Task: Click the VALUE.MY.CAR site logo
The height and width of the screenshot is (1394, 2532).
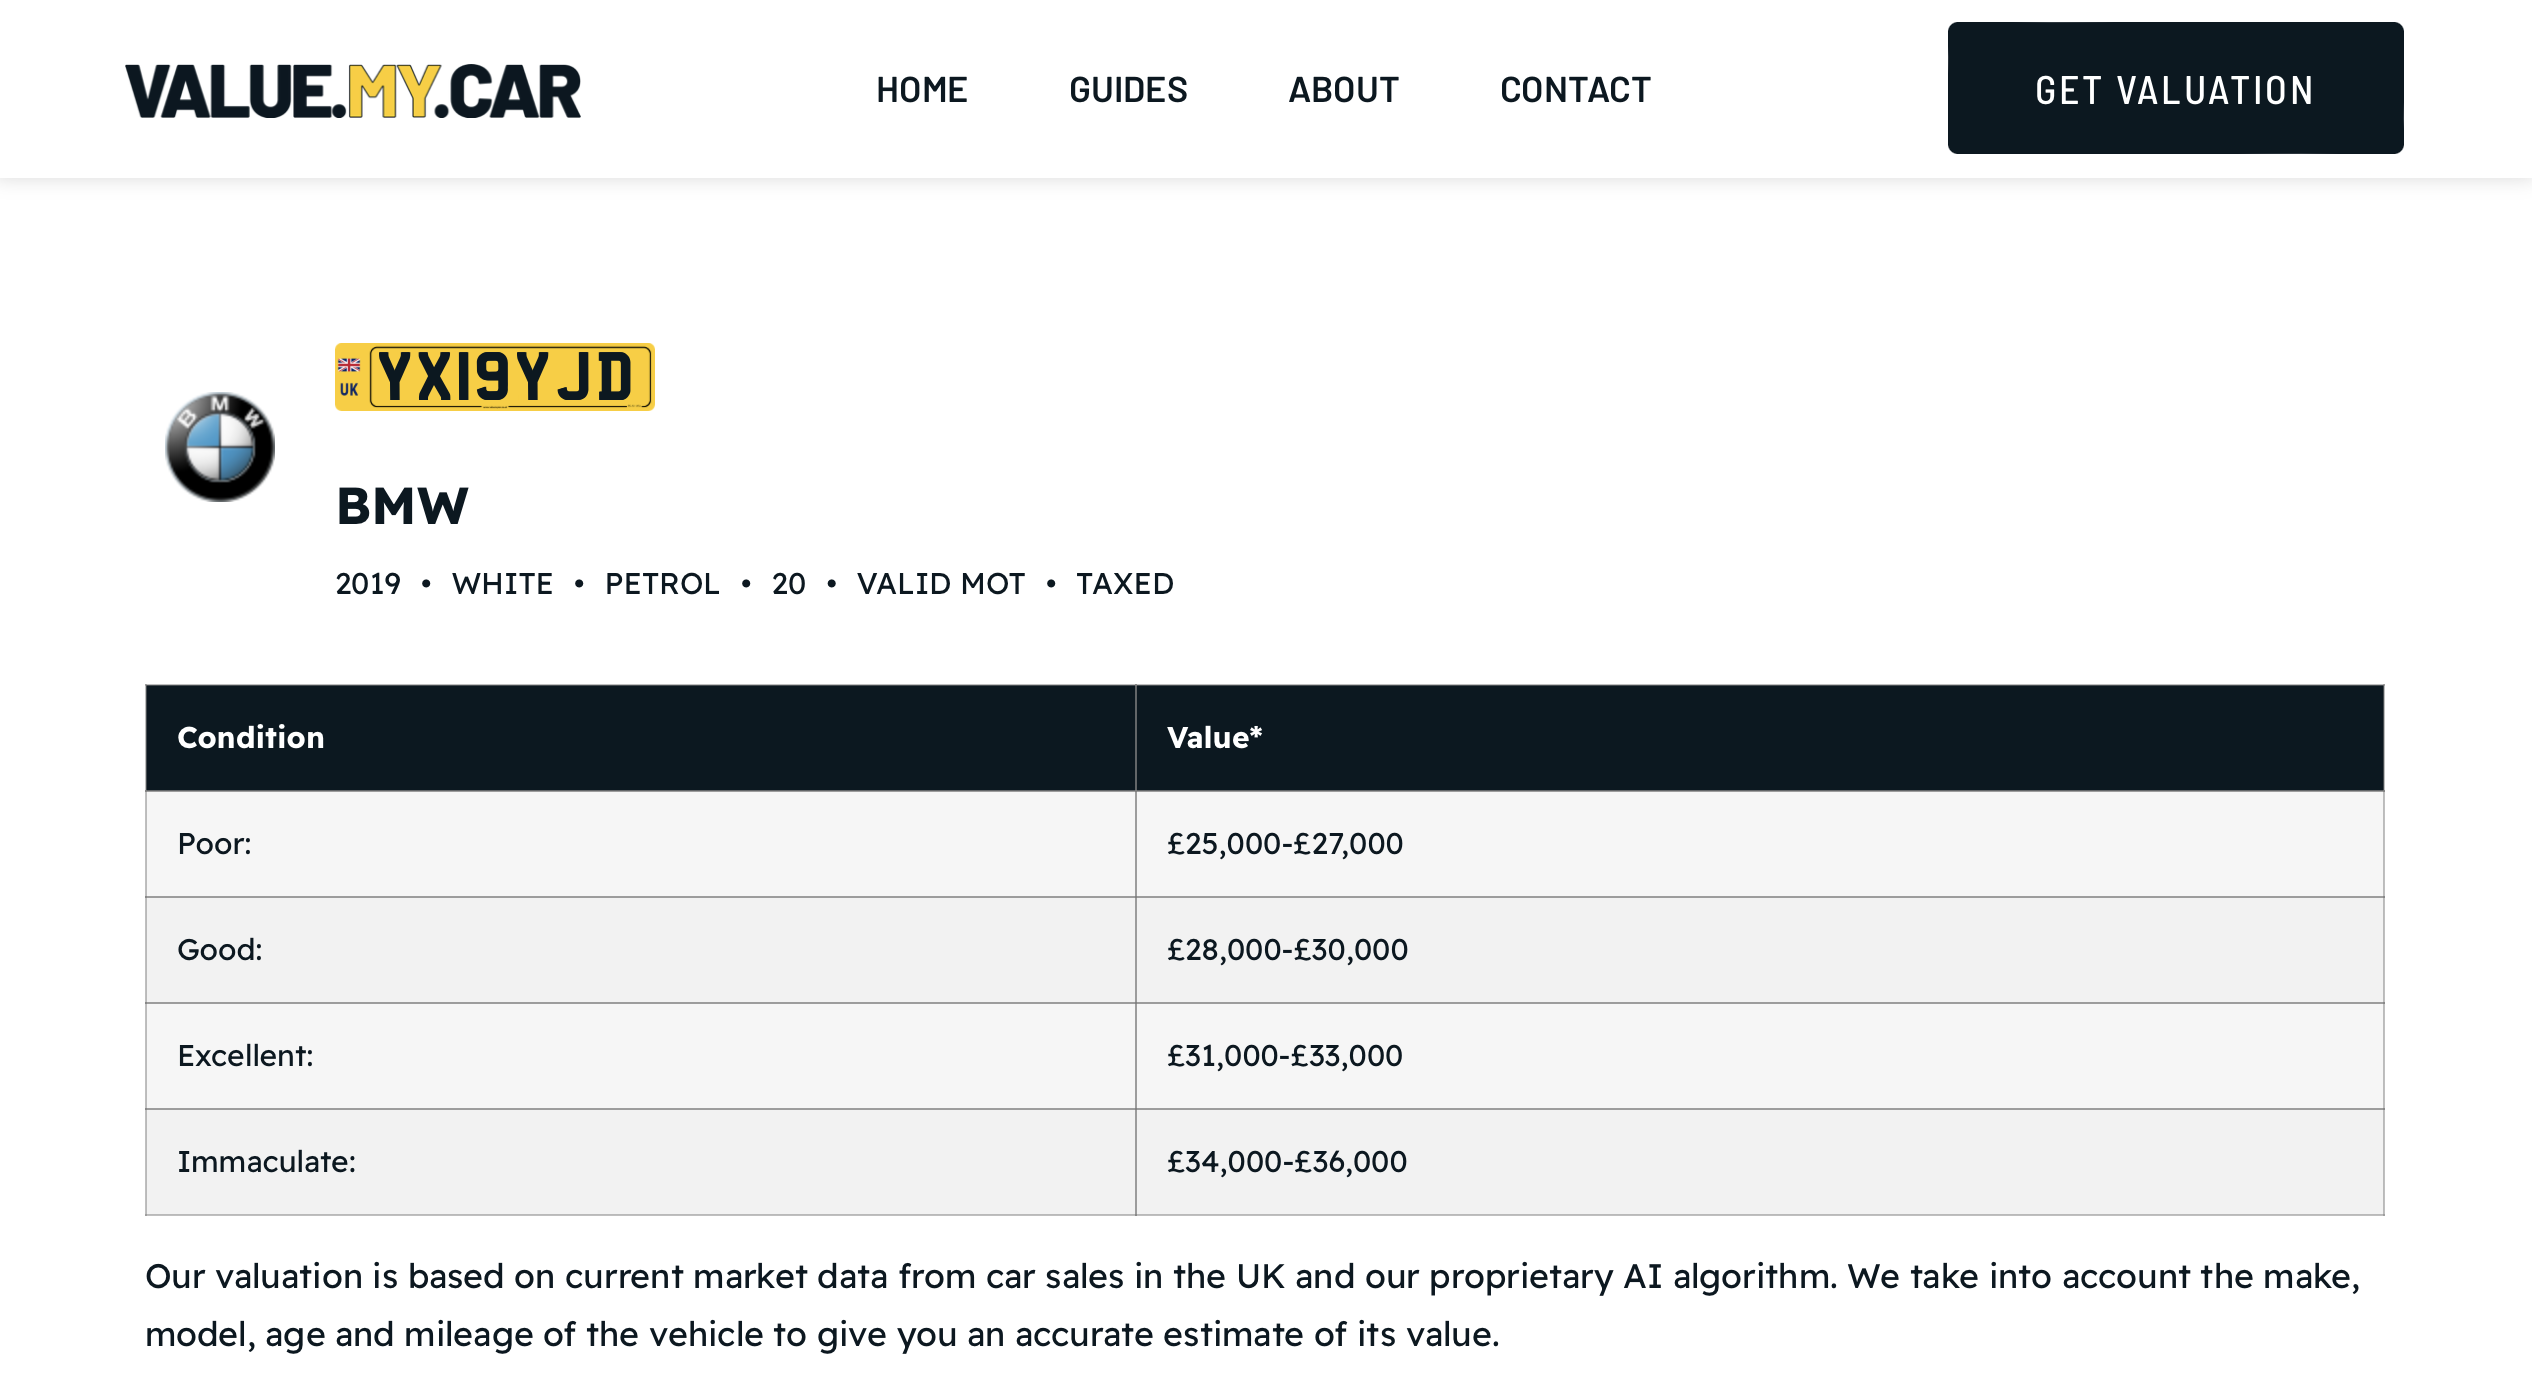Action: pyautogui.click(x=352, y=91)
